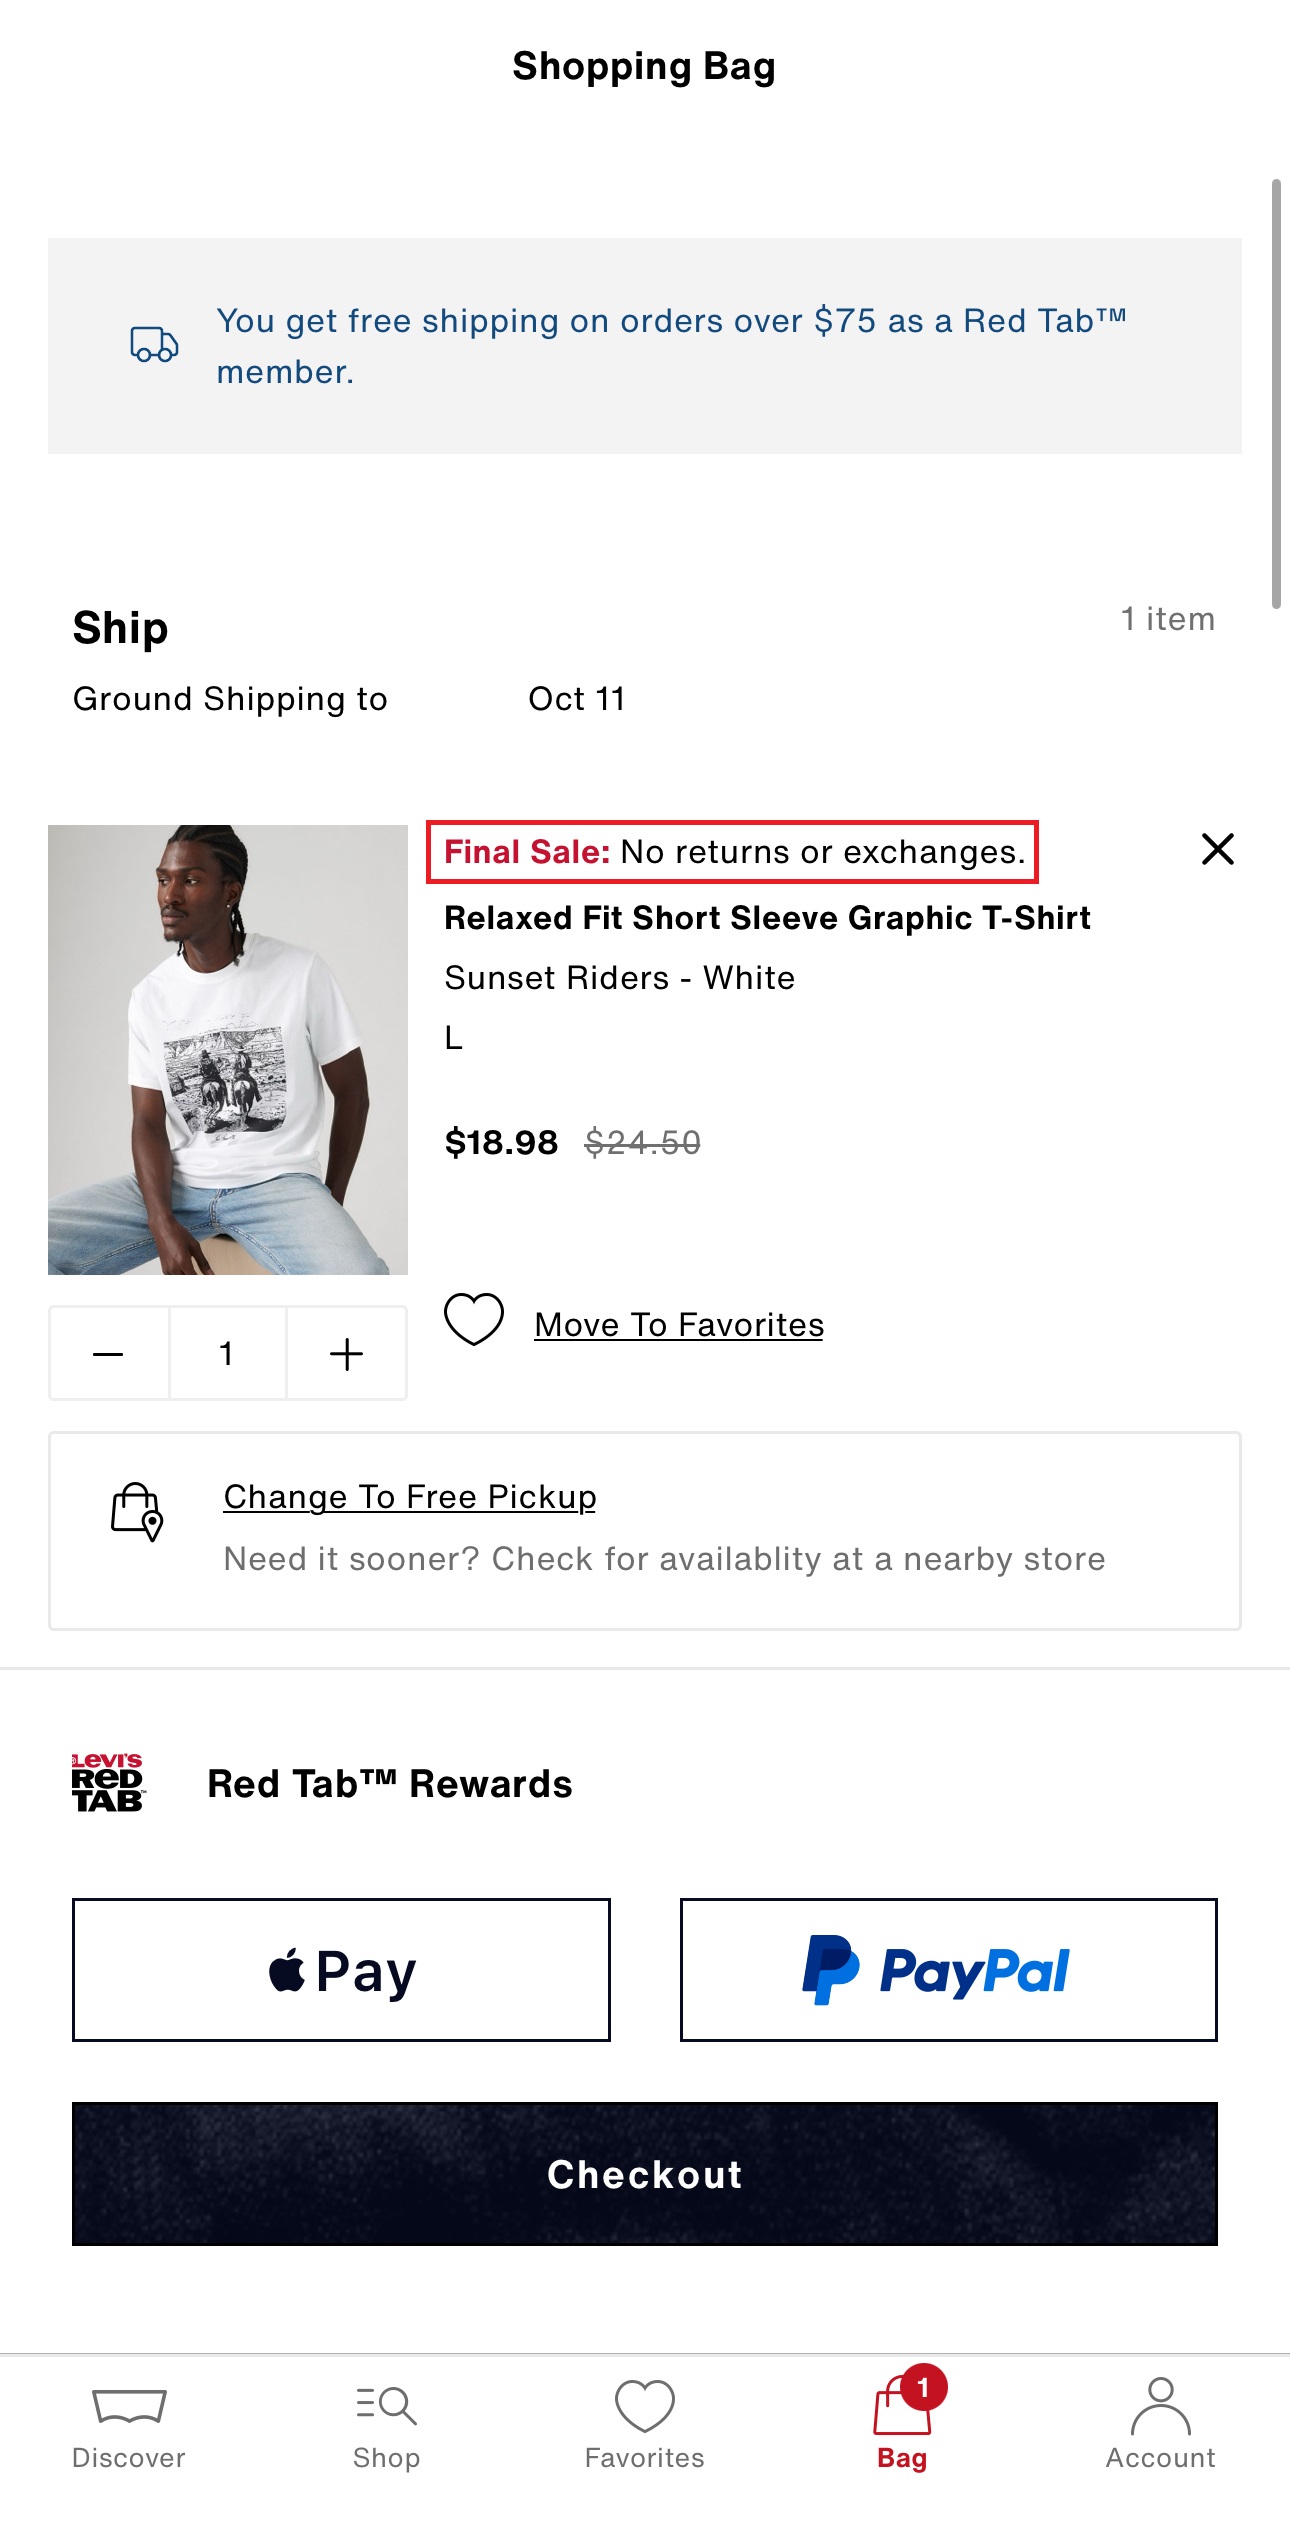Click the Move To Favorites link
1290x2521 pixels.
[x=679, y=1325]
